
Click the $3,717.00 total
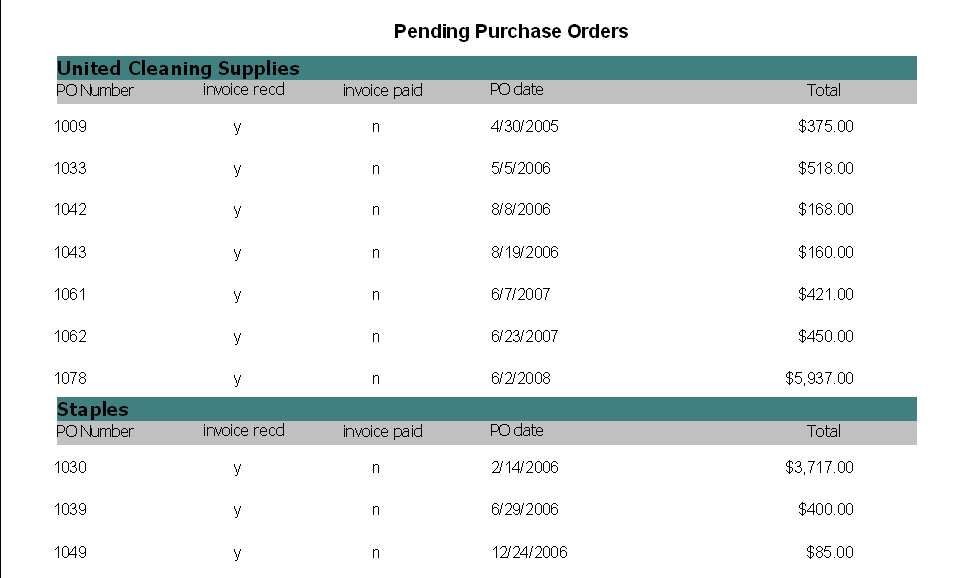point(819,467)
